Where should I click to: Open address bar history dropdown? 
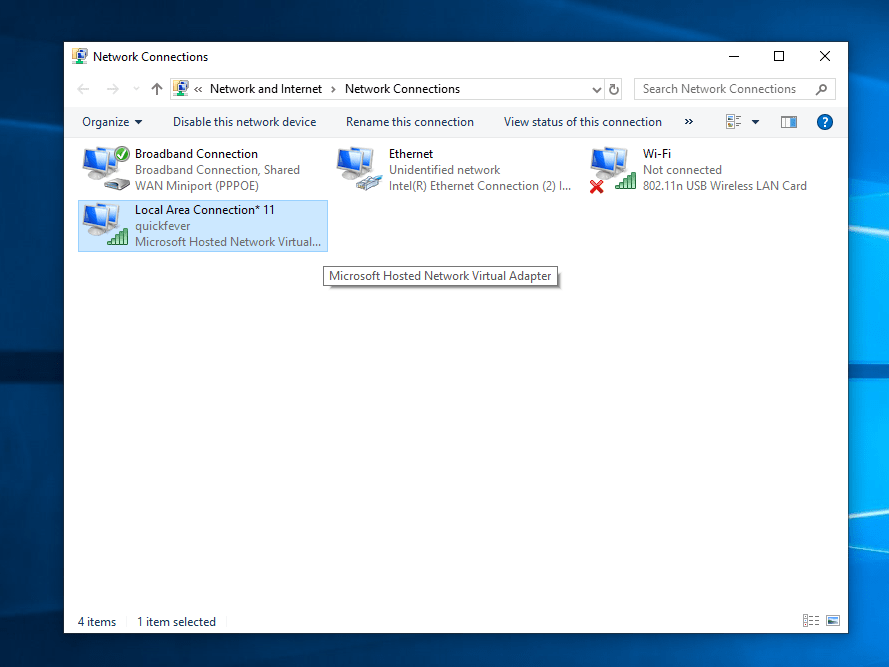[x=596, y=90]
